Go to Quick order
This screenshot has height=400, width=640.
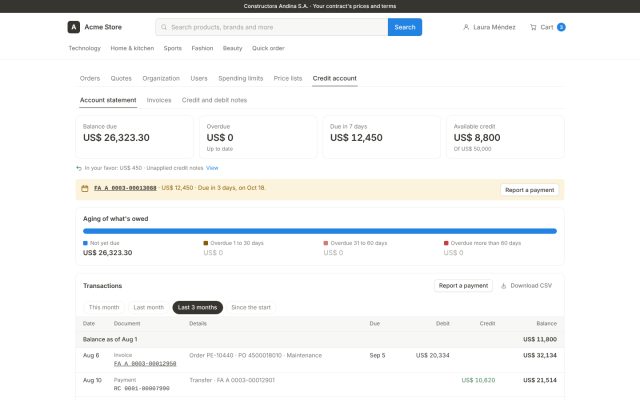coord(268,48)
